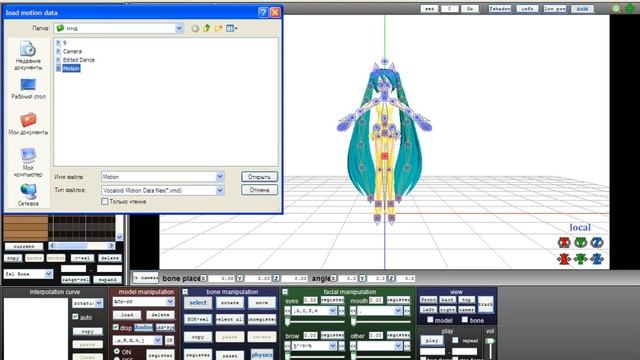Viewport: 640px width, 360px height.
Task: Click the Open button in dialog
Action: pyautogui.click(x=259, y=177)
